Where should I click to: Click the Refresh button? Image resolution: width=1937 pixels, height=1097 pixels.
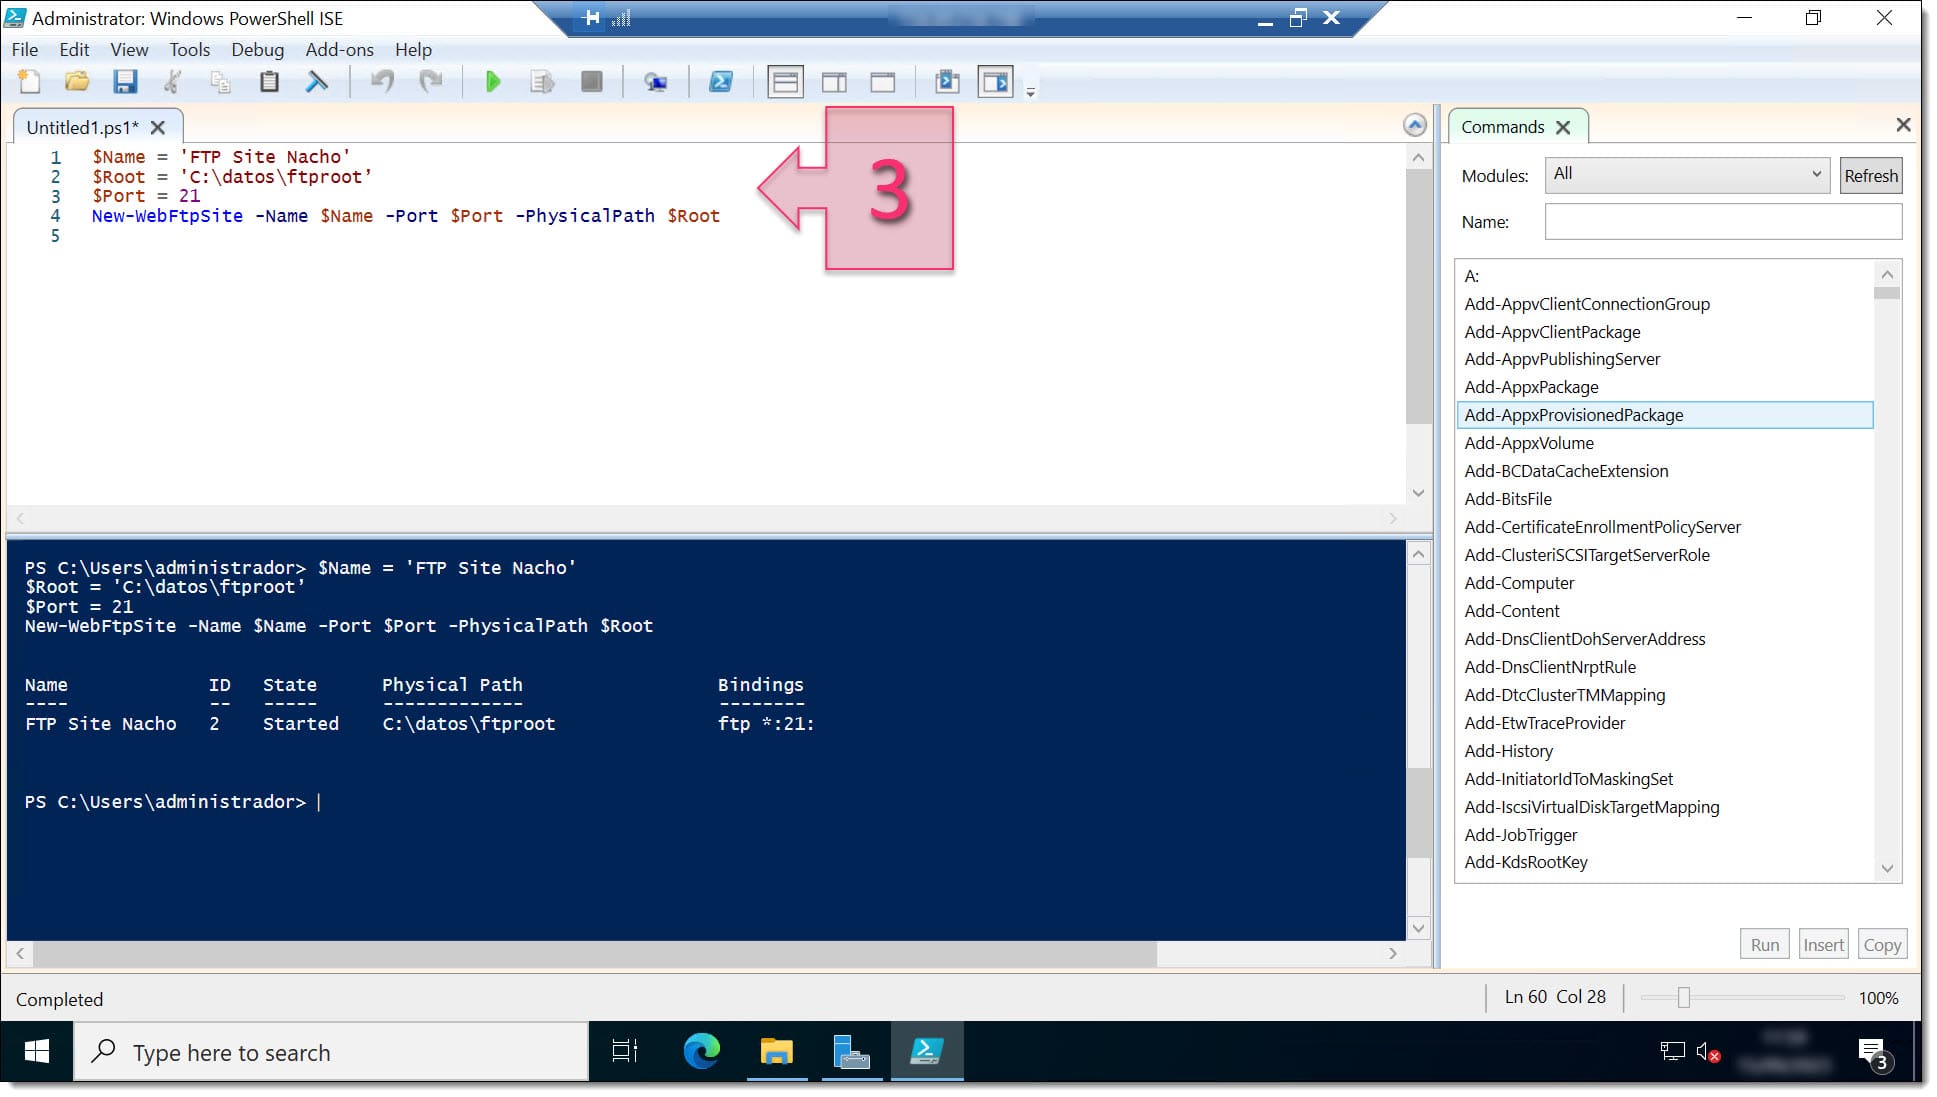coord(1870,175)
